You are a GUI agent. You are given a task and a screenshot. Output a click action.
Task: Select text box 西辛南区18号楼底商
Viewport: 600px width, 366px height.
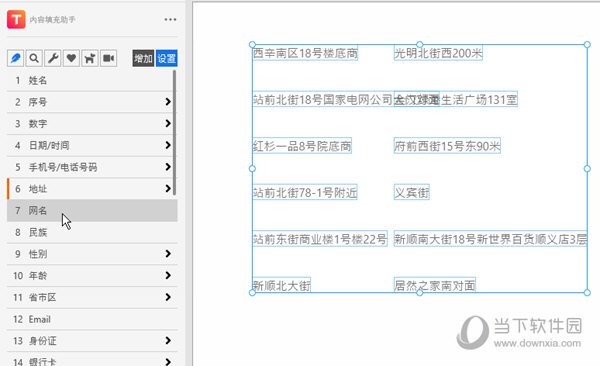pos(305,53)
